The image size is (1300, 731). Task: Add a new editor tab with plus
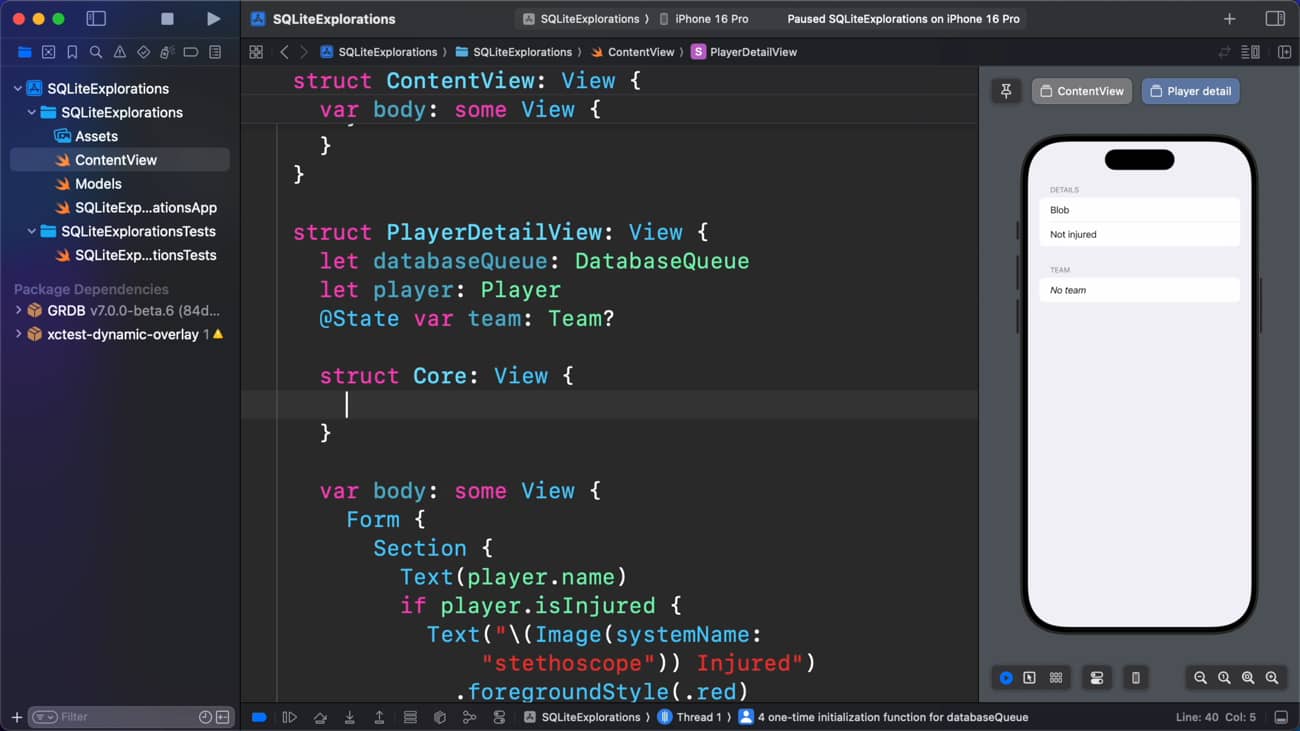(1230, 19)
